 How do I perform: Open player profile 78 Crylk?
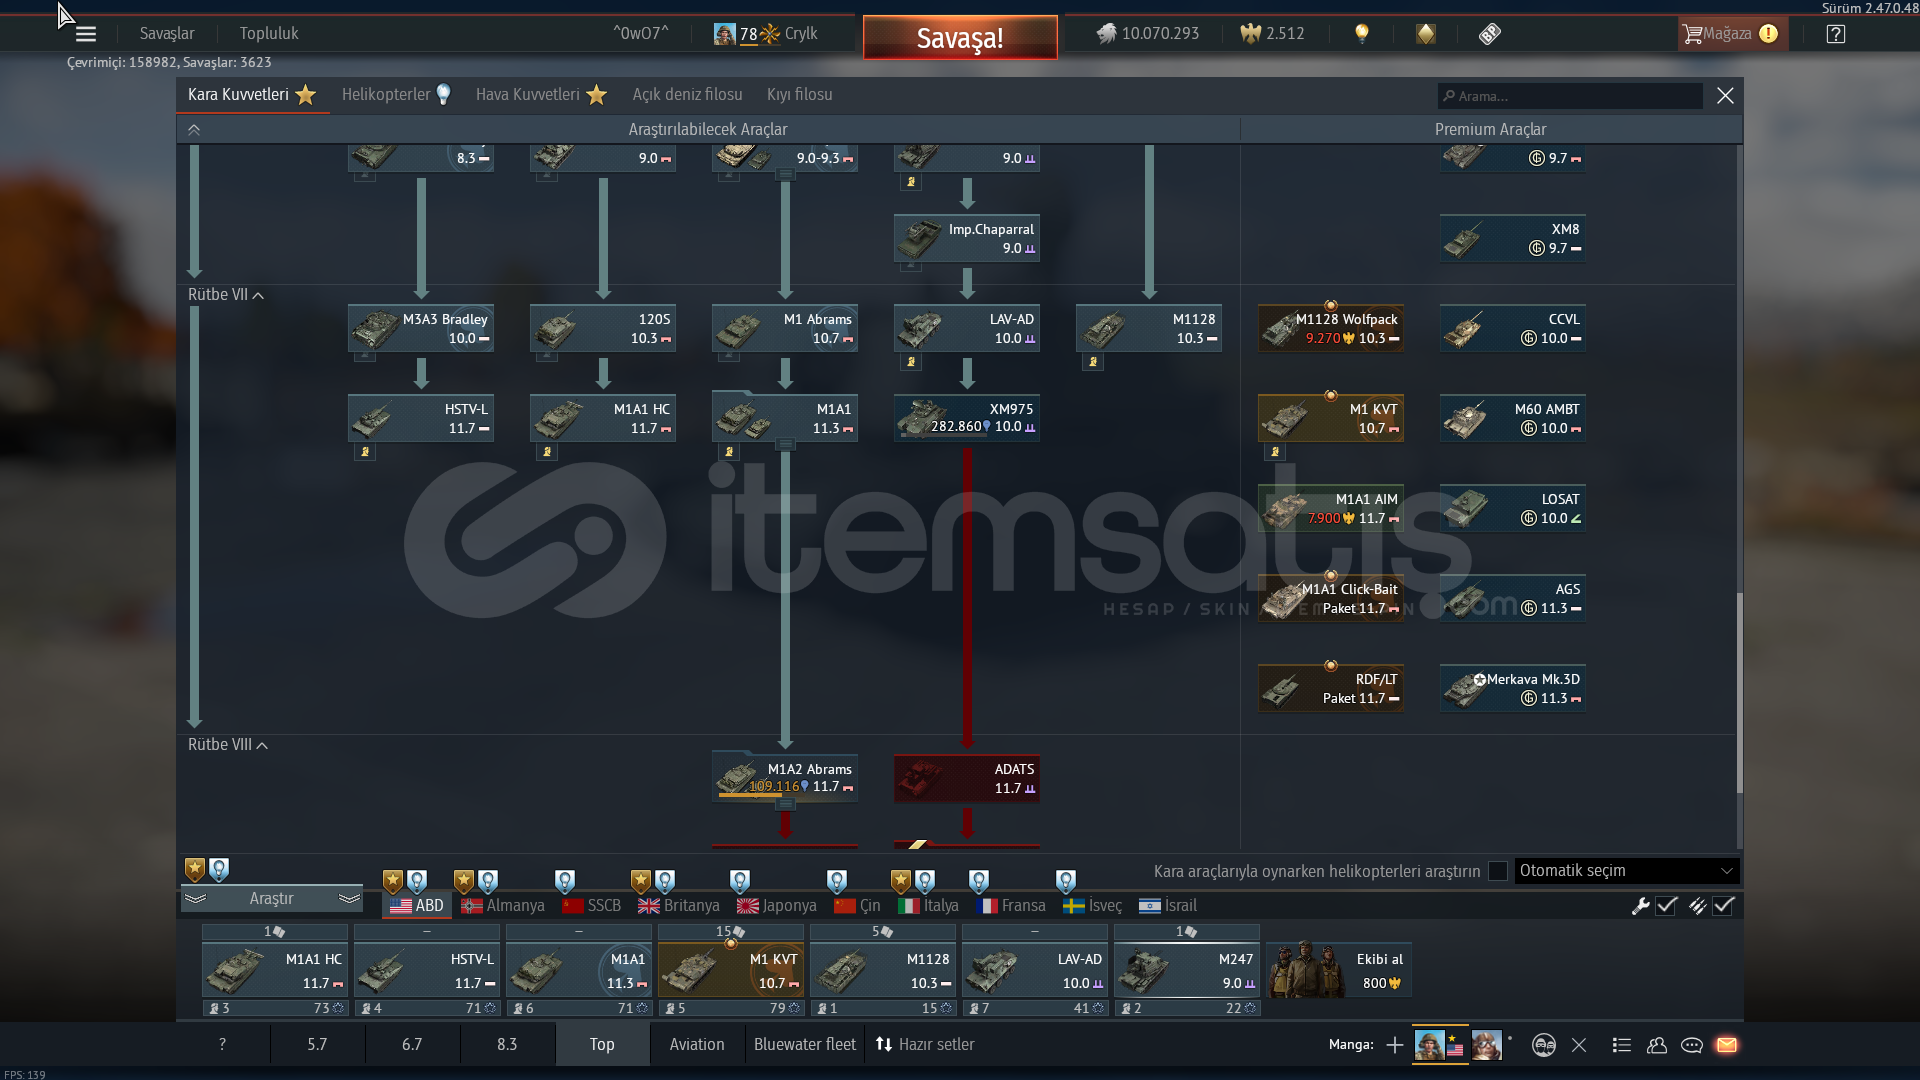point(766,34)
